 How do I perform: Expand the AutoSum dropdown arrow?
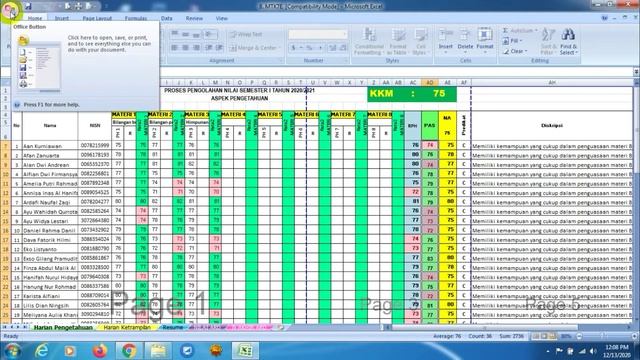536,31
